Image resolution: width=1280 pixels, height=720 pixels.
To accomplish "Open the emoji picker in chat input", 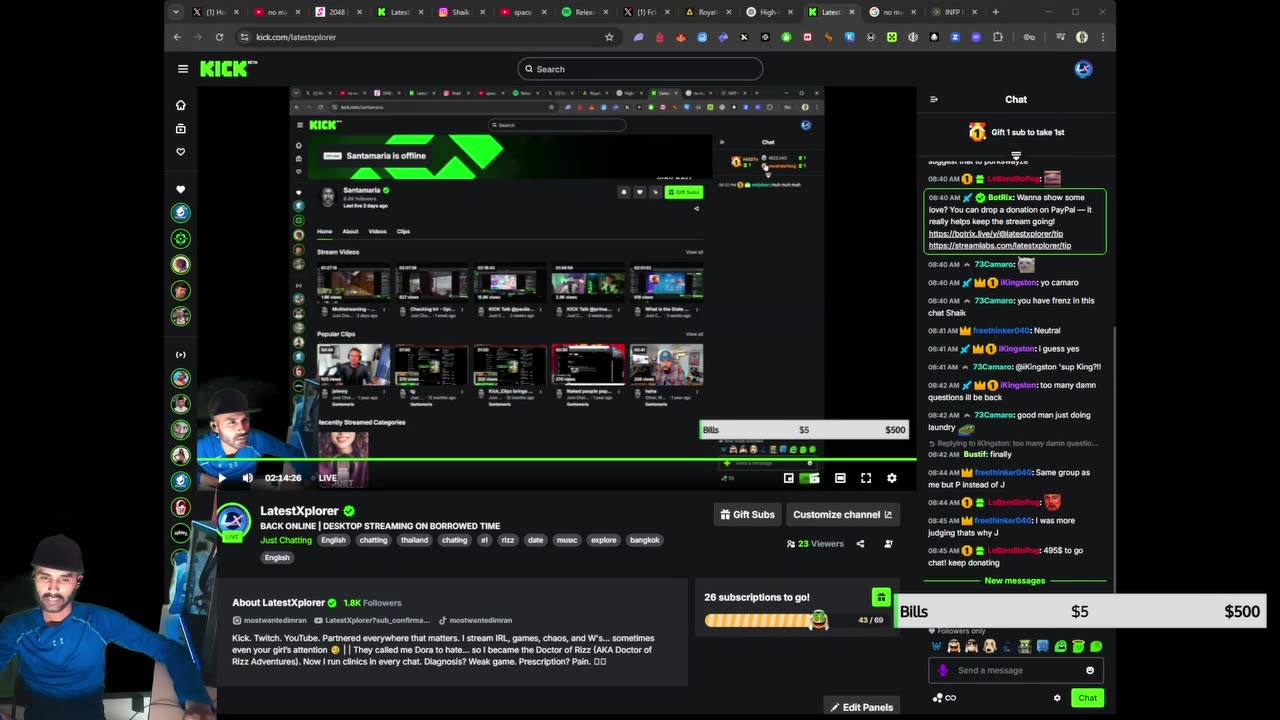I will coord(1090,670).
